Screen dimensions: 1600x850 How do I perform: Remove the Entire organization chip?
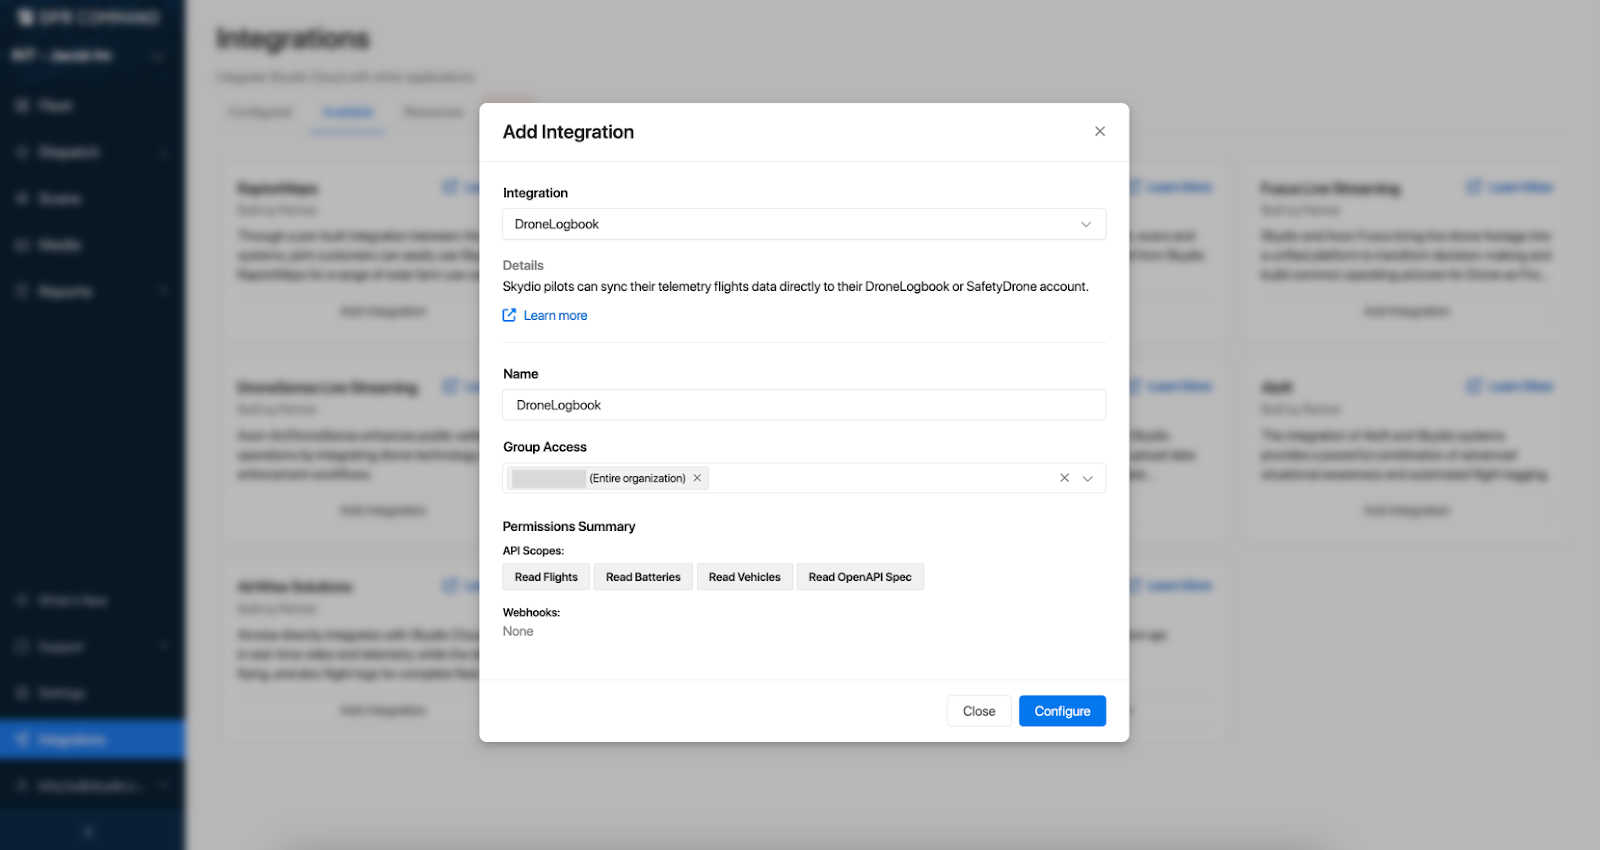697,478
